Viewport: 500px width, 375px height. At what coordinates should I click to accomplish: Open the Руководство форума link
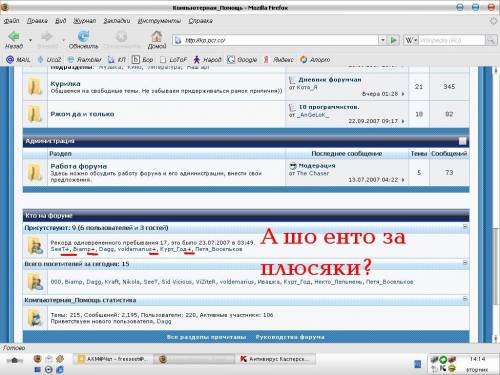point(290,337)
